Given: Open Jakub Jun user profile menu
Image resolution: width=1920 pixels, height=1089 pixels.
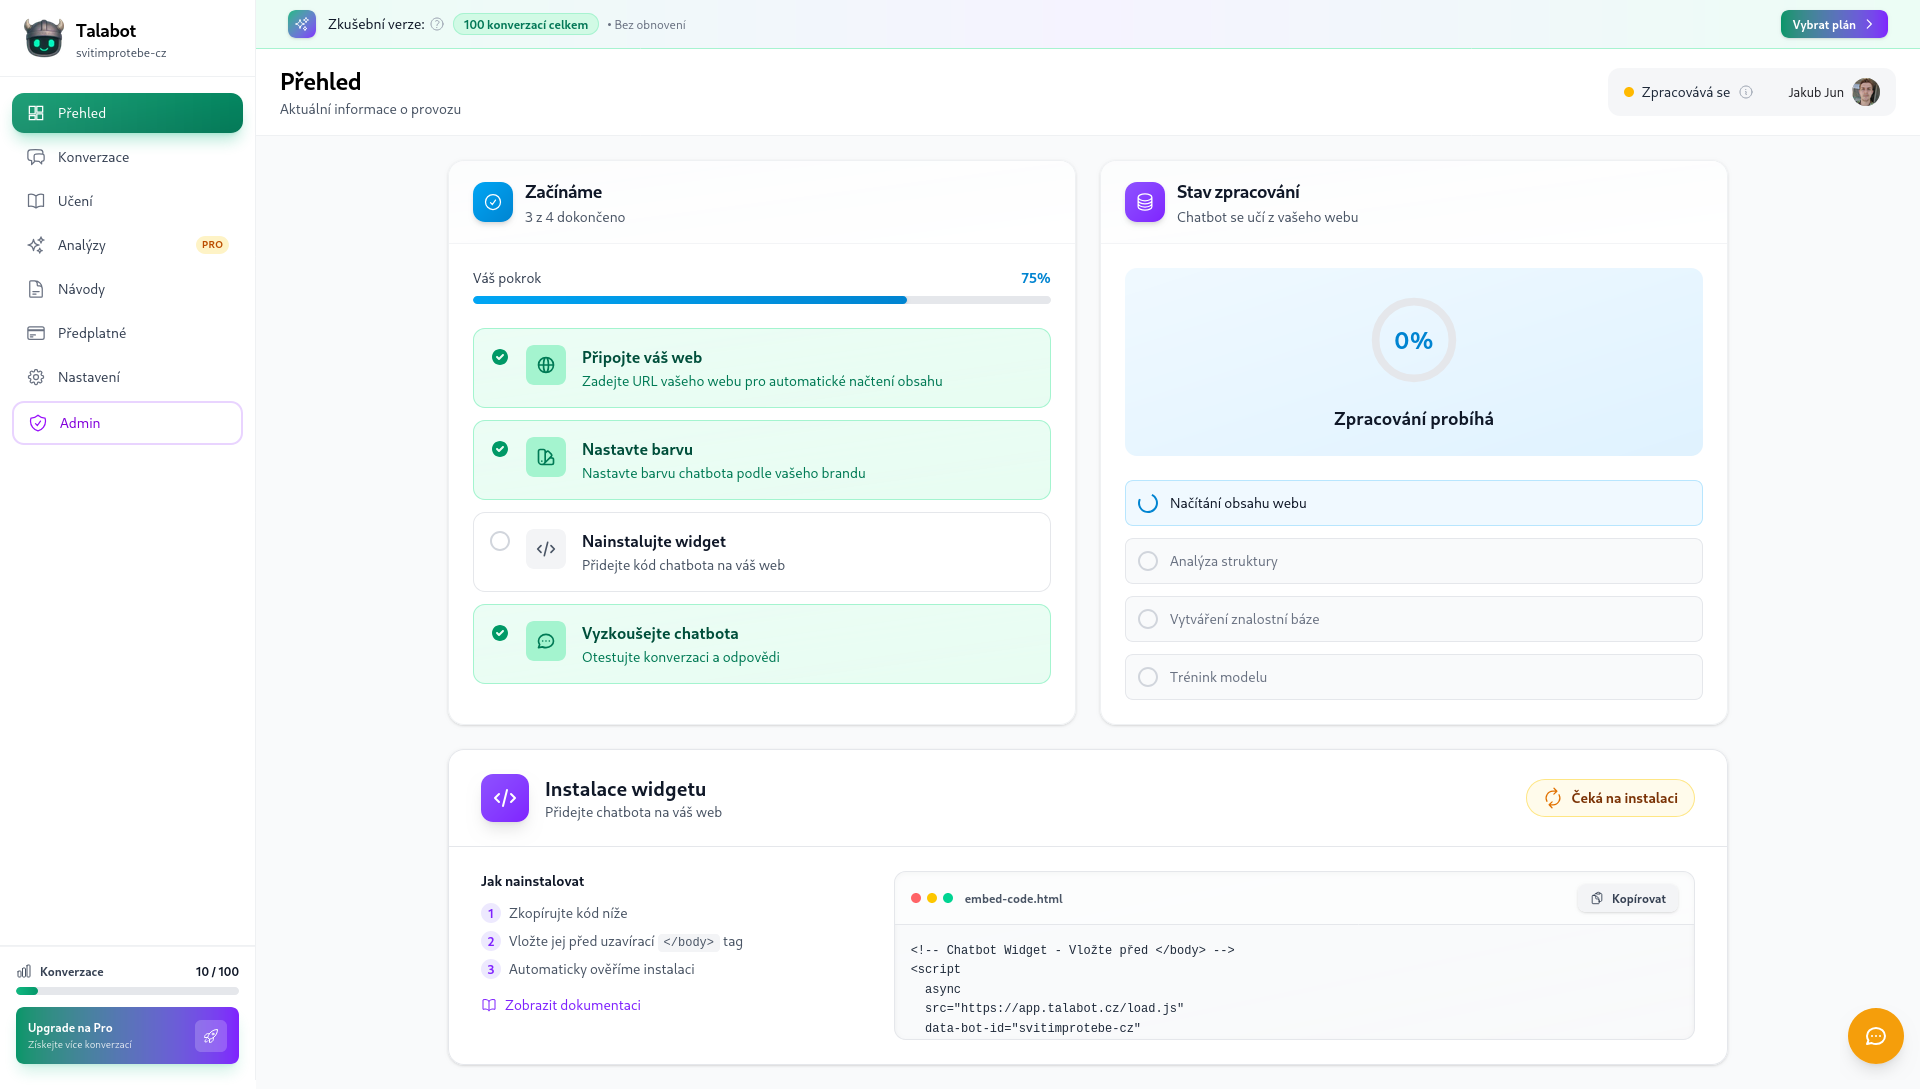Looking at the screenshot, I should coord(1833,92).
